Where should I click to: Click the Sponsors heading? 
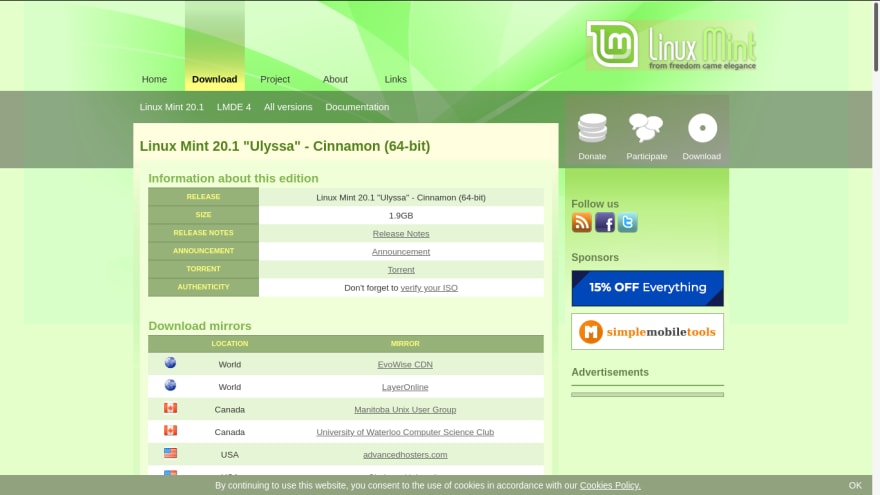point(595,257)
